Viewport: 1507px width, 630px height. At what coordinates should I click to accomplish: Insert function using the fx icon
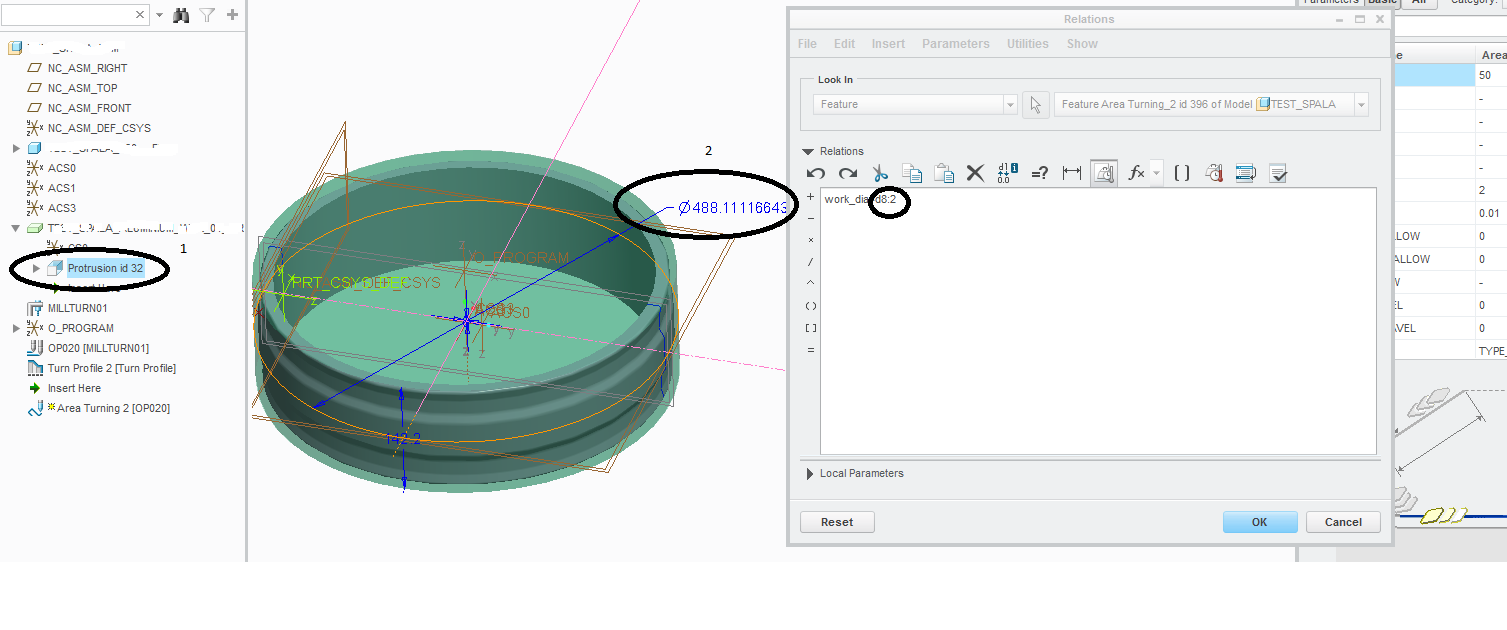point(1136,173)
